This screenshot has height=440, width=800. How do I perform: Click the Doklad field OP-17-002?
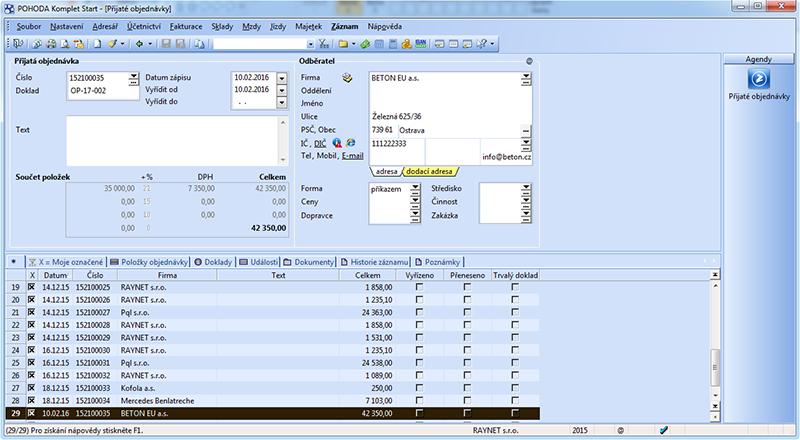pos(103,90)
